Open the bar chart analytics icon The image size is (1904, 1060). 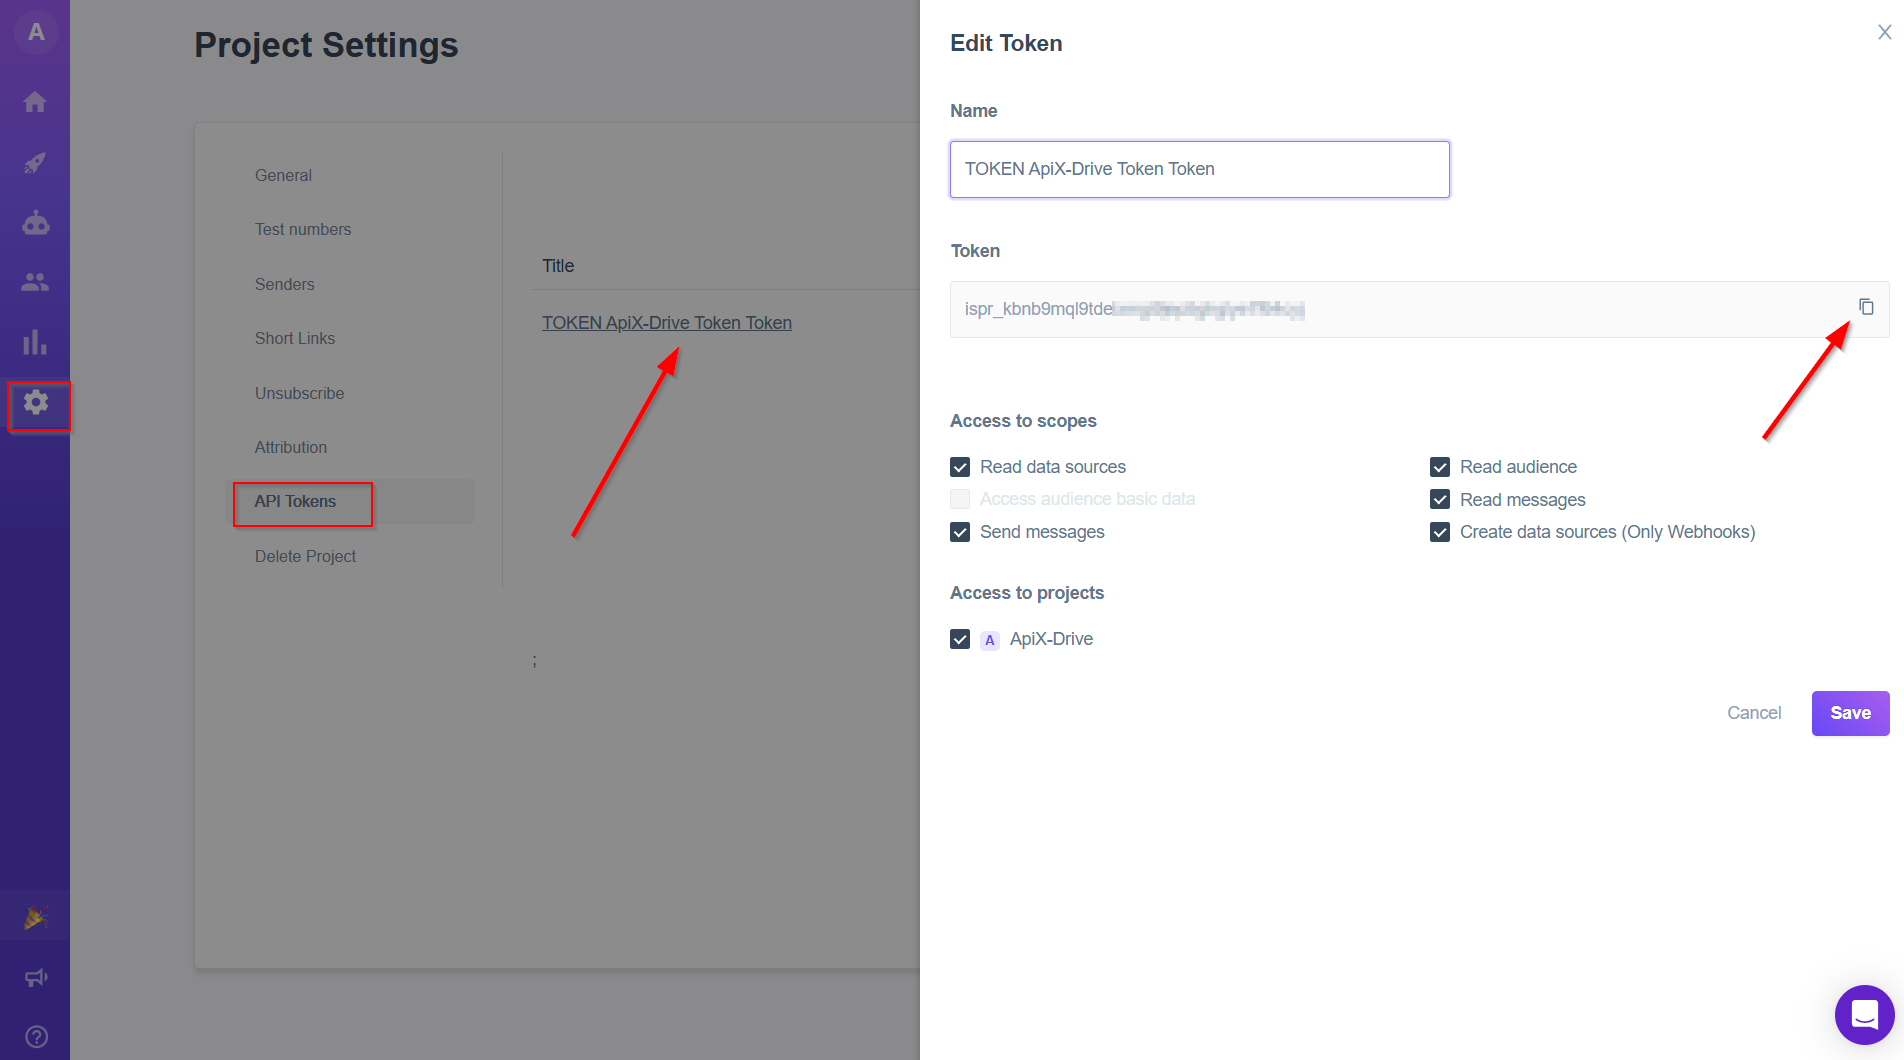point(35,342)
